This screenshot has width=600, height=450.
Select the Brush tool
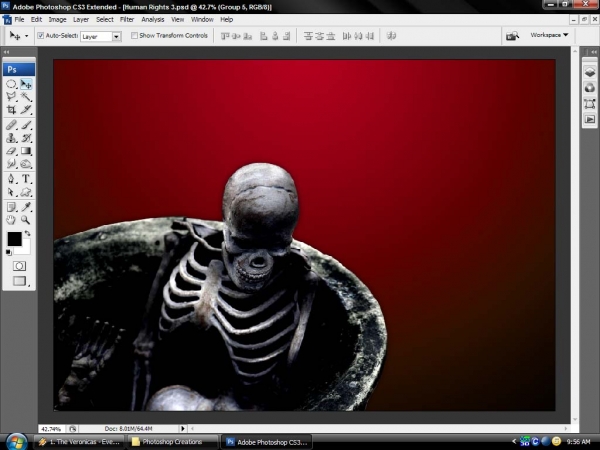[x=26, y=125]
